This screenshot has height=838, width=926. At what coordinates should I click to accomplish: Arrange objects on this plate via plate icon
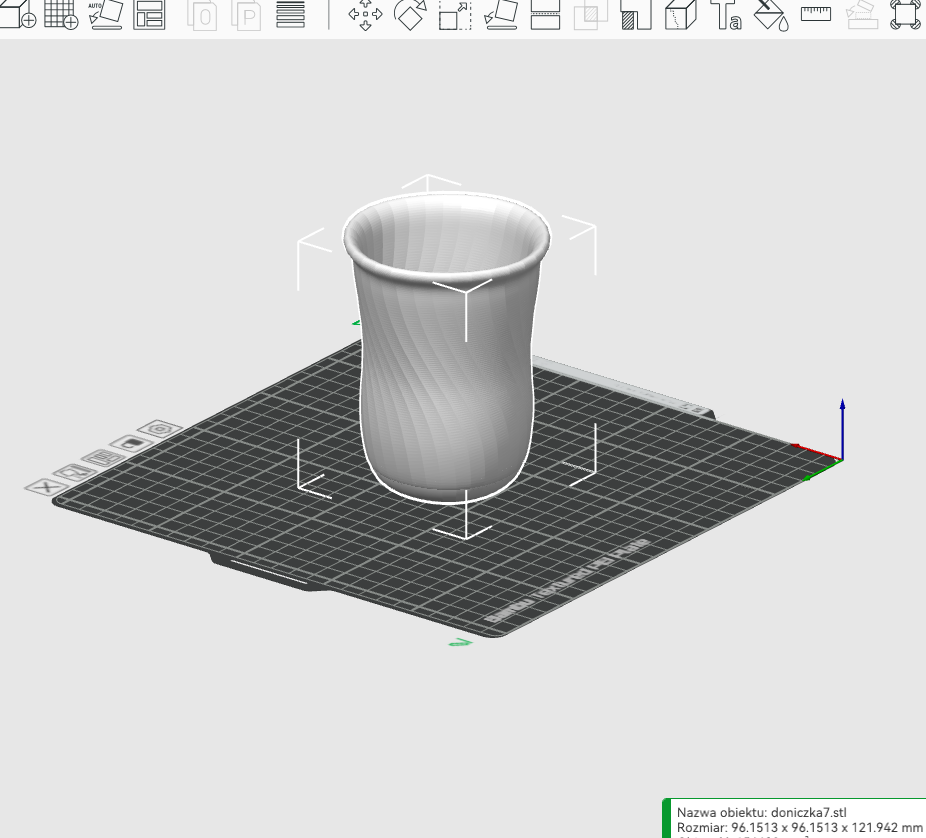click(x=103, y=458)
